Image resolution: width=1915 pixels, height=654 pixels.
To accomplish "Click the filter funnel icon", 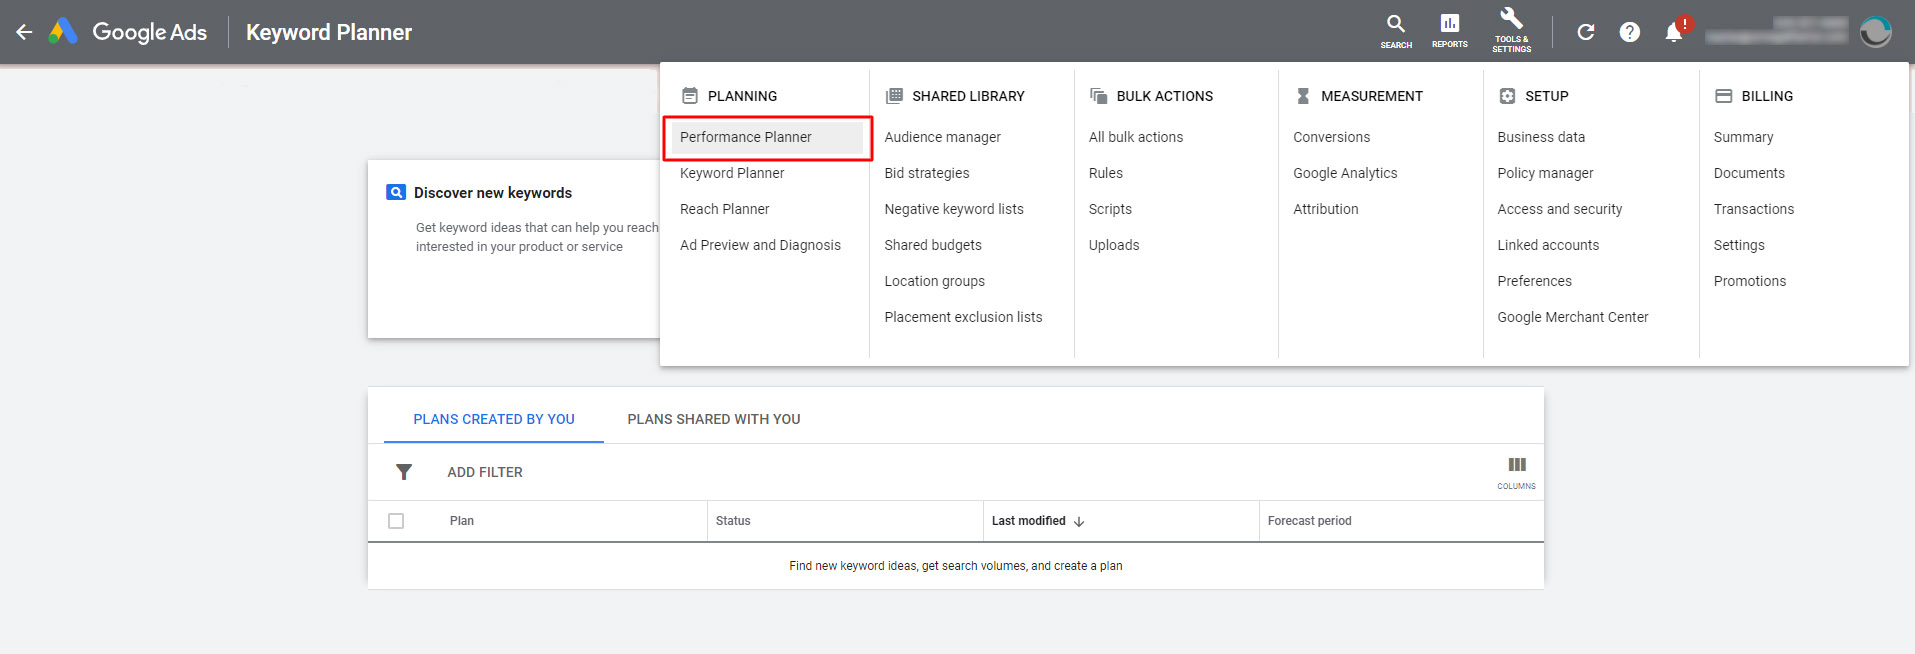I will [x=404, y=472].
